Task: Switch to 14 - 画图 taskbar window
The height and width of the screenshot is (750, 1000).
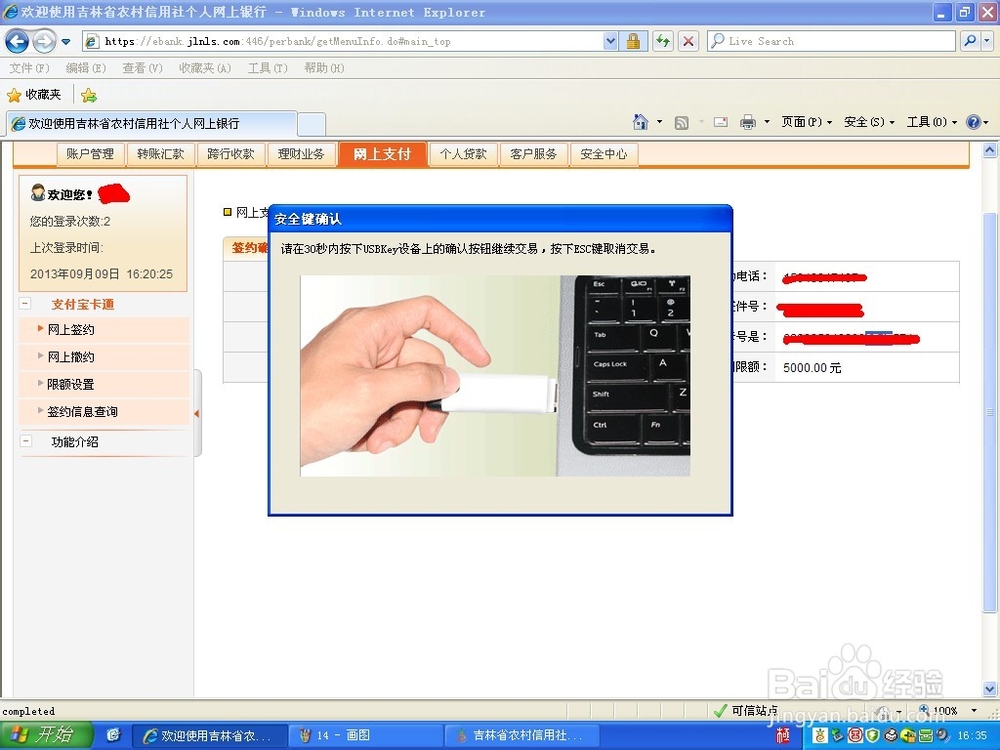Action: [x=364, y=735]
